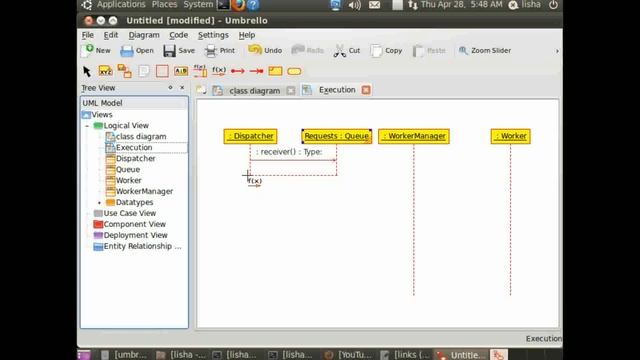Select the Use Case View folder
The height and width of the screenshot is (360, 640).
(125, 213)
